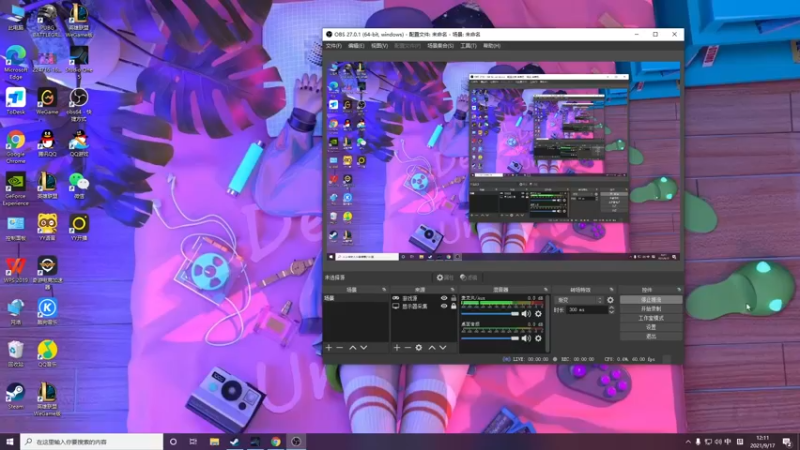The height and width of the screenshot is (450, 800).
Task: Decrease transition duration with the down stepper
Action: click(x=611, y=312)
